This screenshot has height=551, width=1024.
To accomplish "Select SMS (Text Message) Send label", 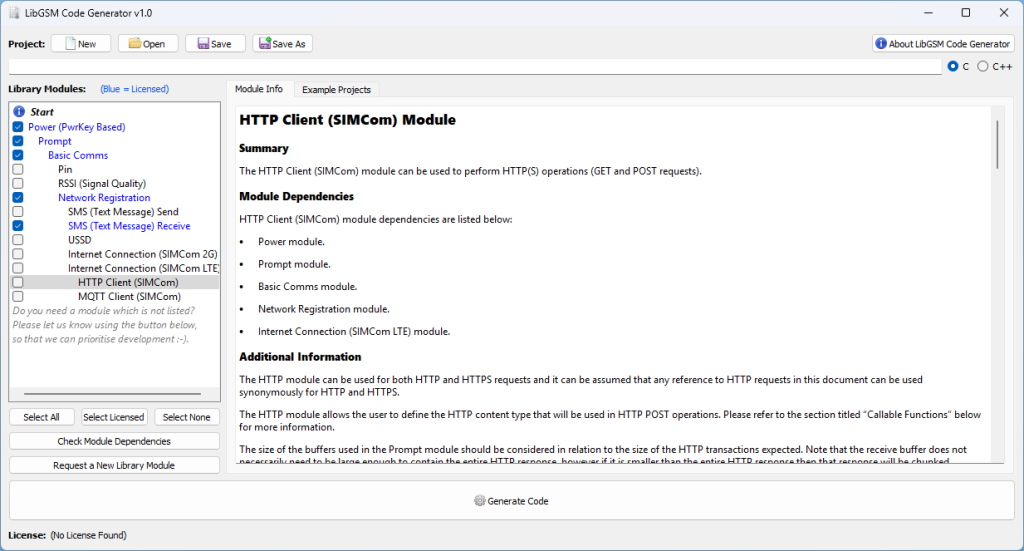I will pos(123,212).
